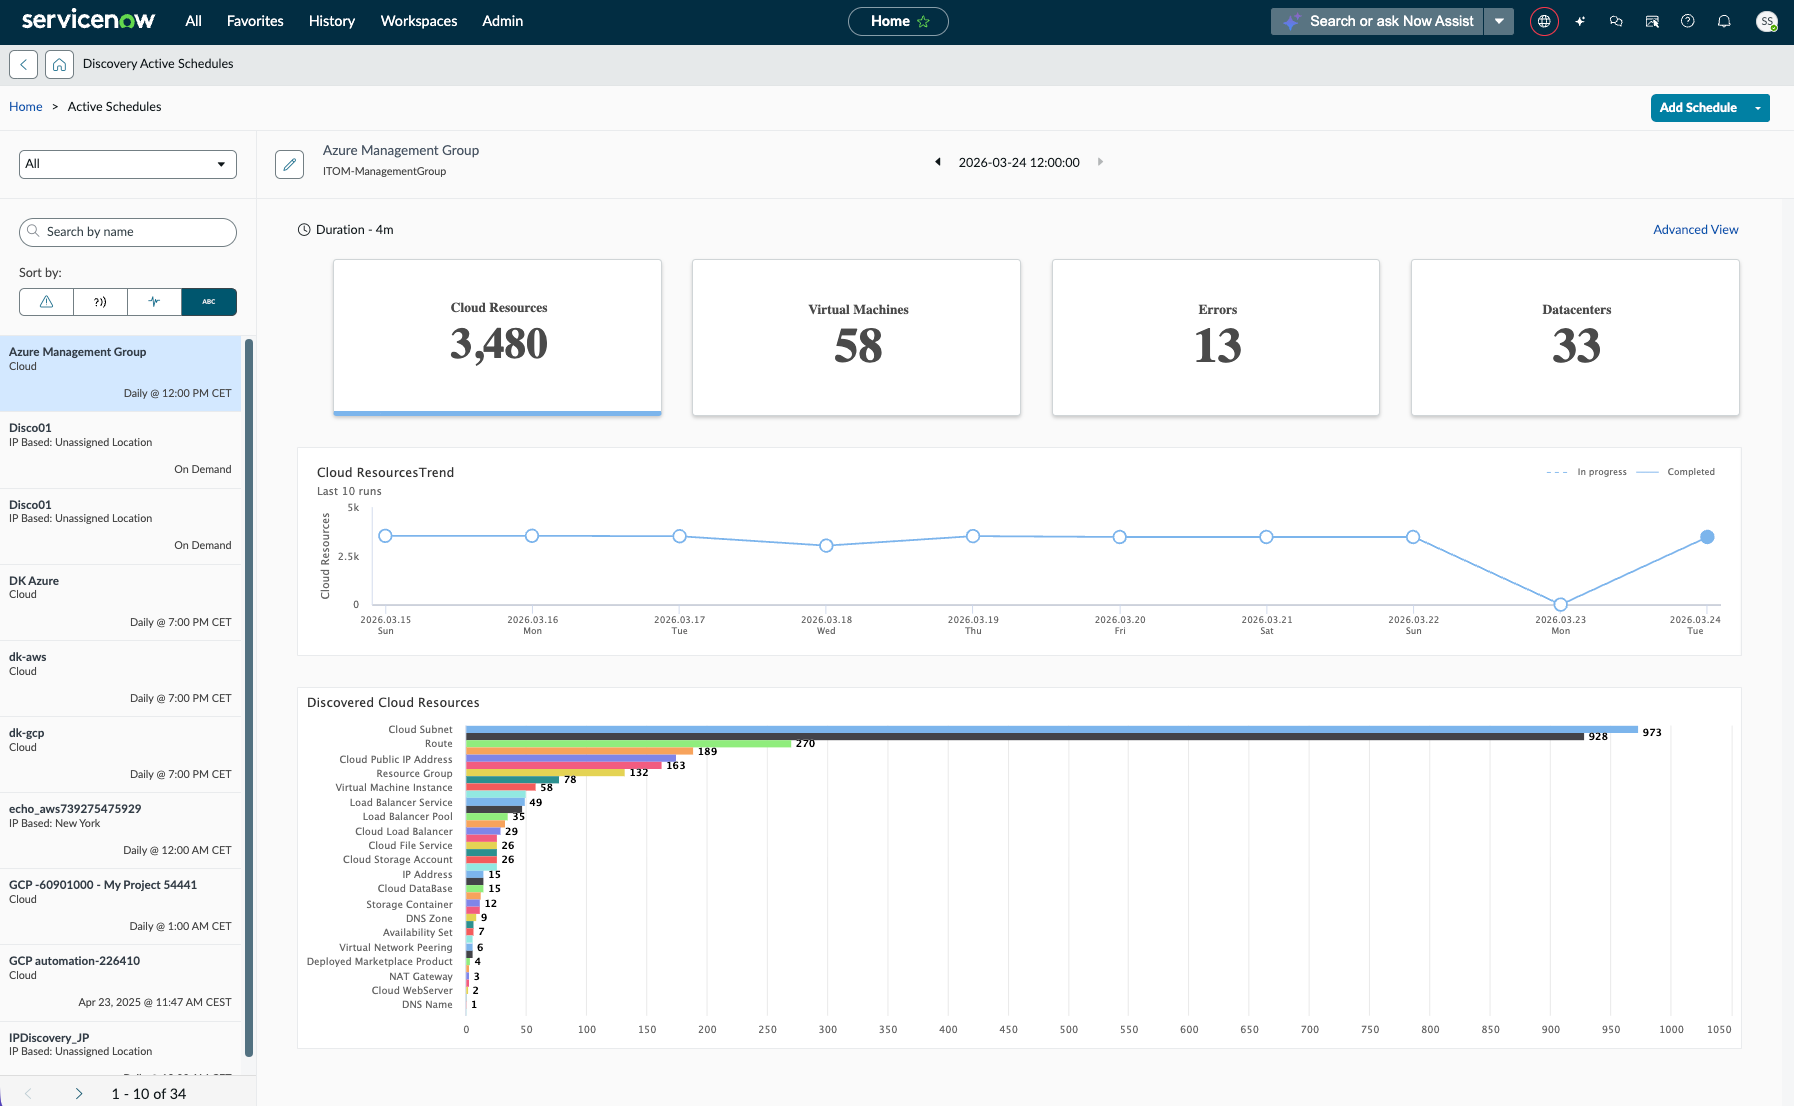Open the Workspaces menu

pyautogui.click(x=419, y=21)
